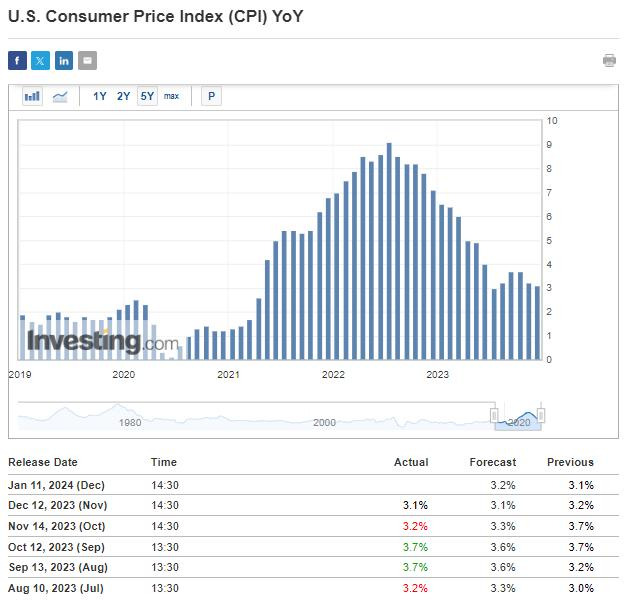The height and width of the screenshot is (613, 626).
Task: Open the Oct 12, 2023 (Sep) release row
Action: (313, 547)
